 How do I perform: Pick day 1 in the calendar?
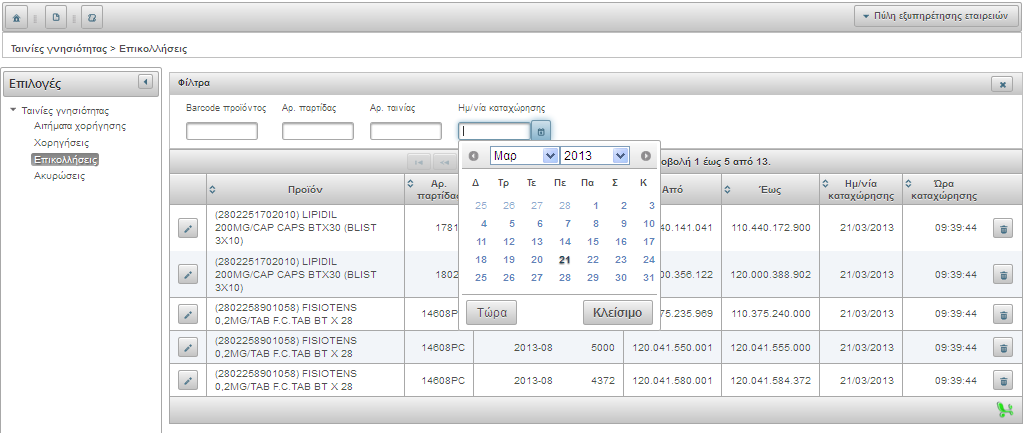[x=596, y=206]
